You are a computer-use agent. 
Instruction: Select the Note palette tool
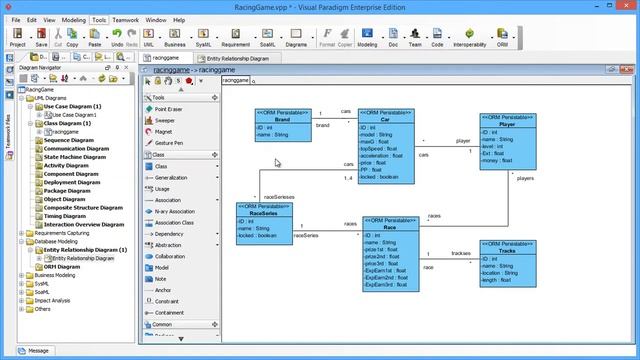coord(155,279)
